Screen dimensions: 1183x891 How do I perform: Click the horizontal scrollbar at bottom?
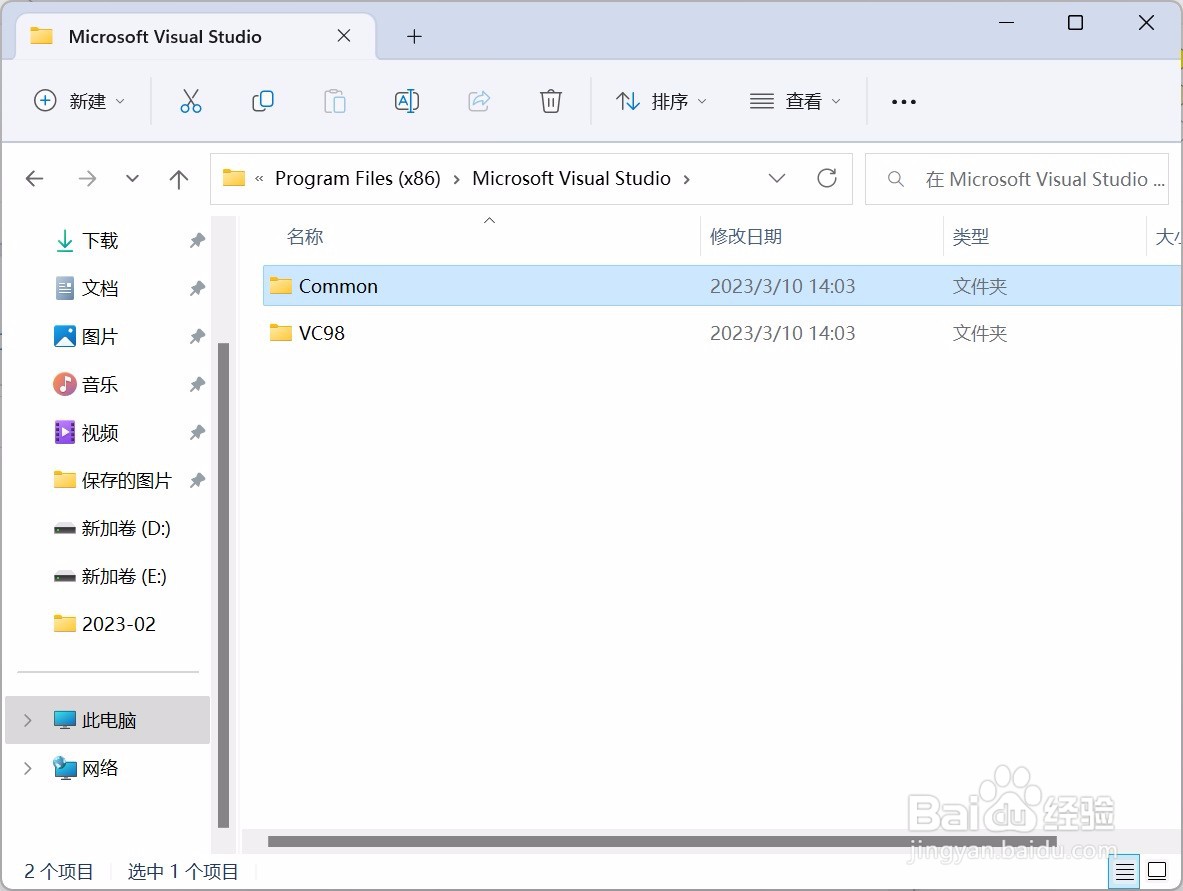[x=662, y=841]
